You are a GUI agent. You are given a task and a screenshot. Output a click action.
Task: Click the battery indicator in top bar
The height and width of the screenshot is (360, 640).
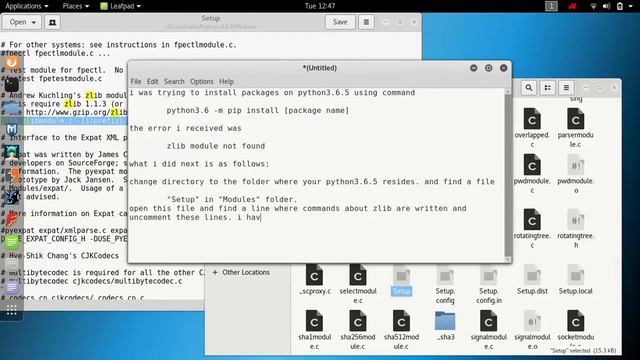point(620,6)
